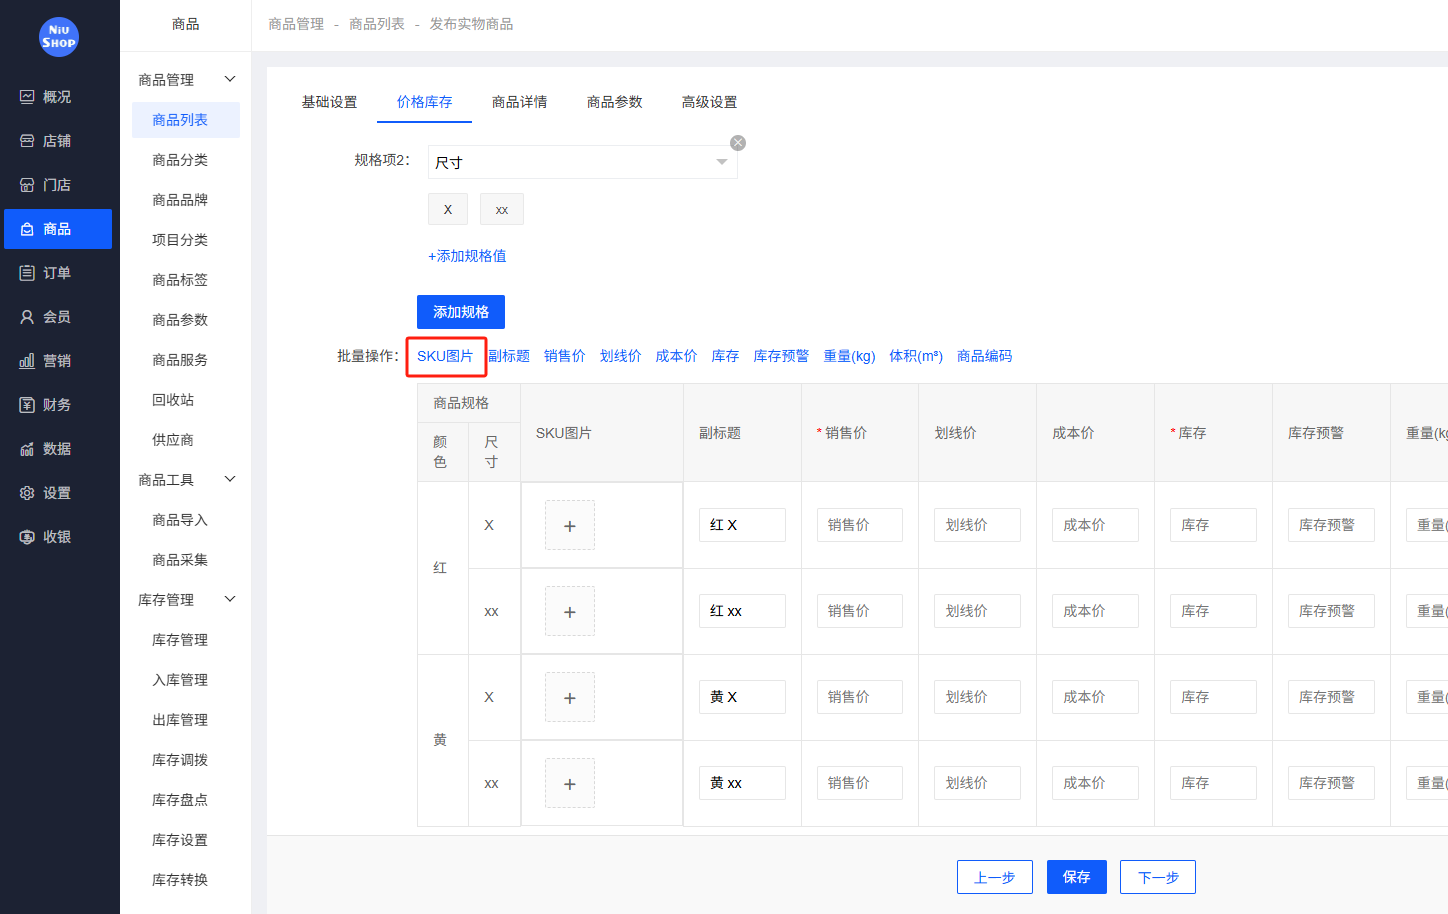1448x914 pixels.
Task: Remove 规格项2 using the × icon
Action: tap(738, 142)
